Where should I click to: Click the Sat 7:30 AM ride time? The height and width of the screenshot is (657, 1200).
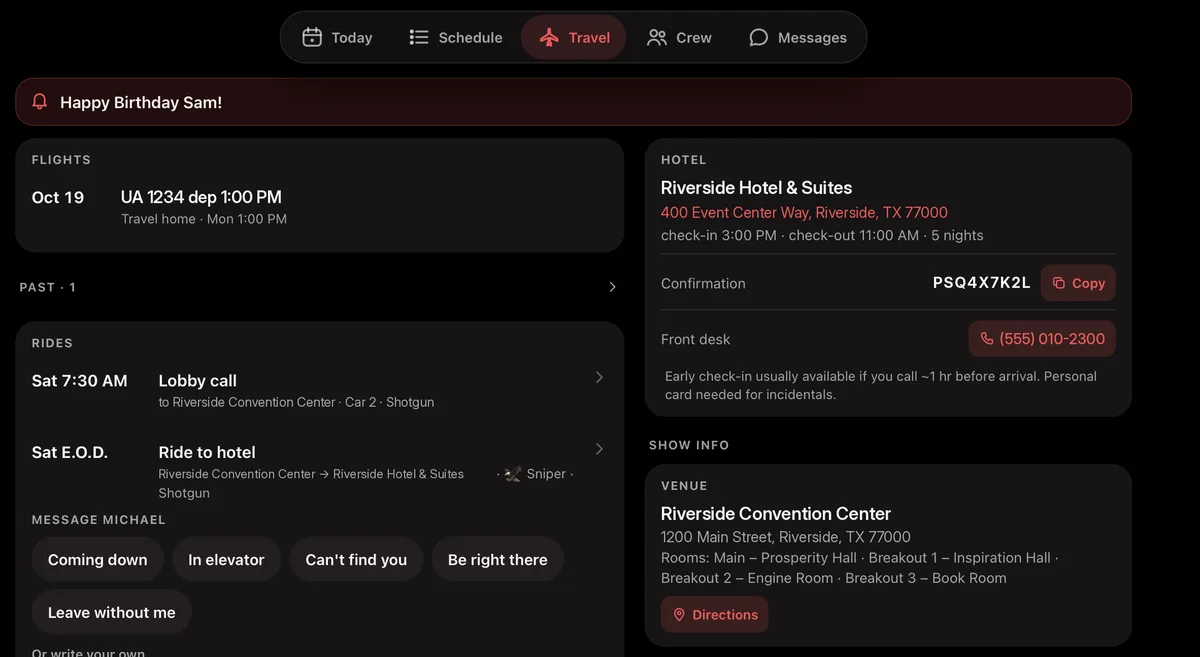80,381
